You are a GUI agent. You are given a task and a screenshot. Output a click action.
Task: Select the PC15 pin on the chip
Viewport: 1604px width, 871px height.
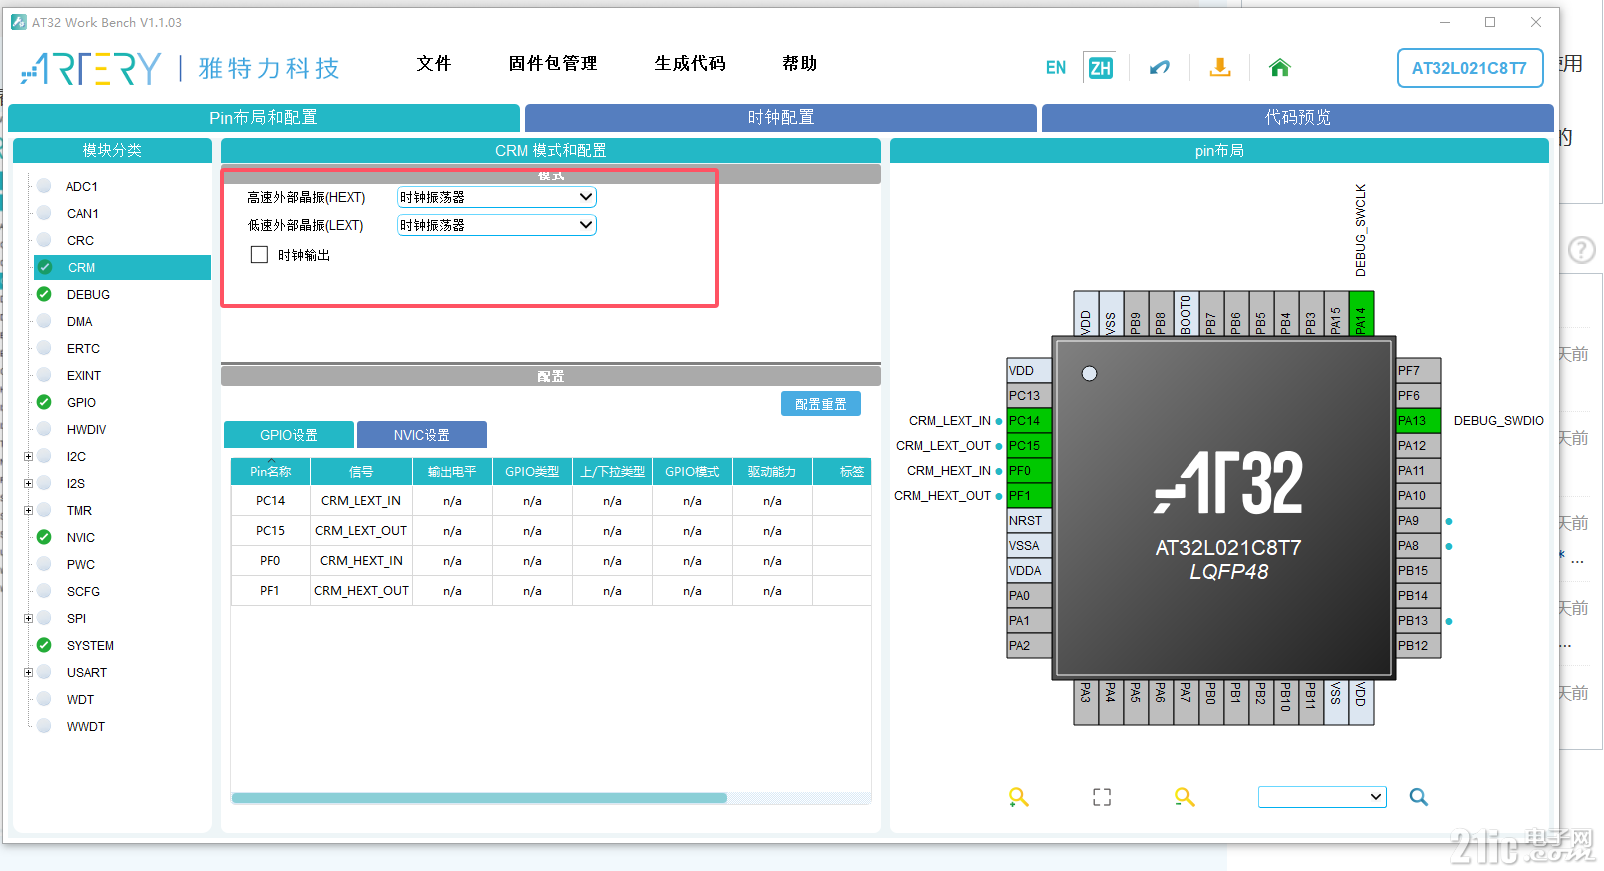[1029, 446]
